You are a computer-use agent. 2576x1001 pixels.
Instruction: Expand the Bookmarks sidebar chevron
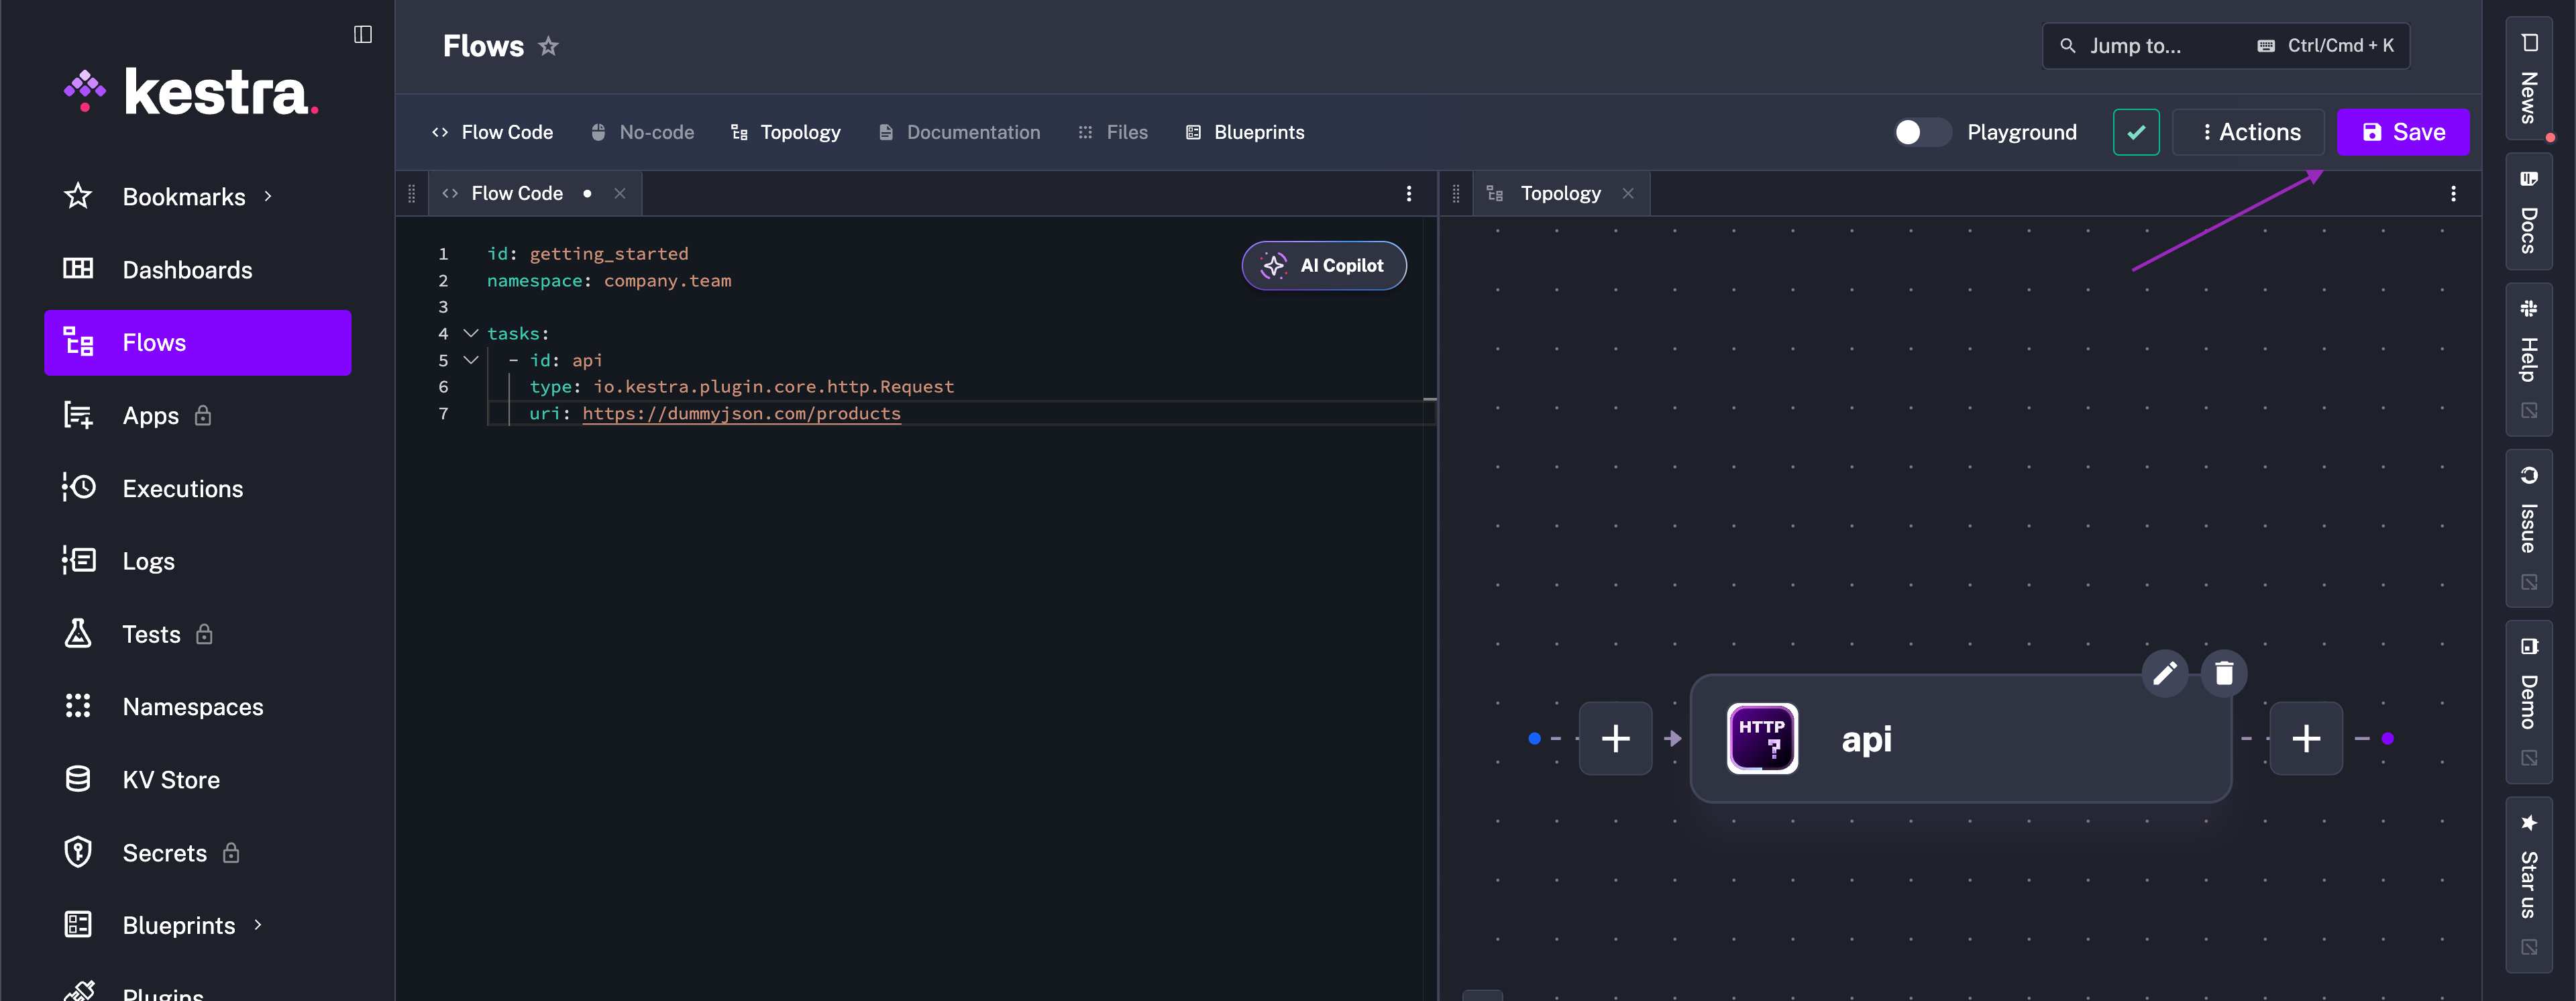[x=268, y=197]
